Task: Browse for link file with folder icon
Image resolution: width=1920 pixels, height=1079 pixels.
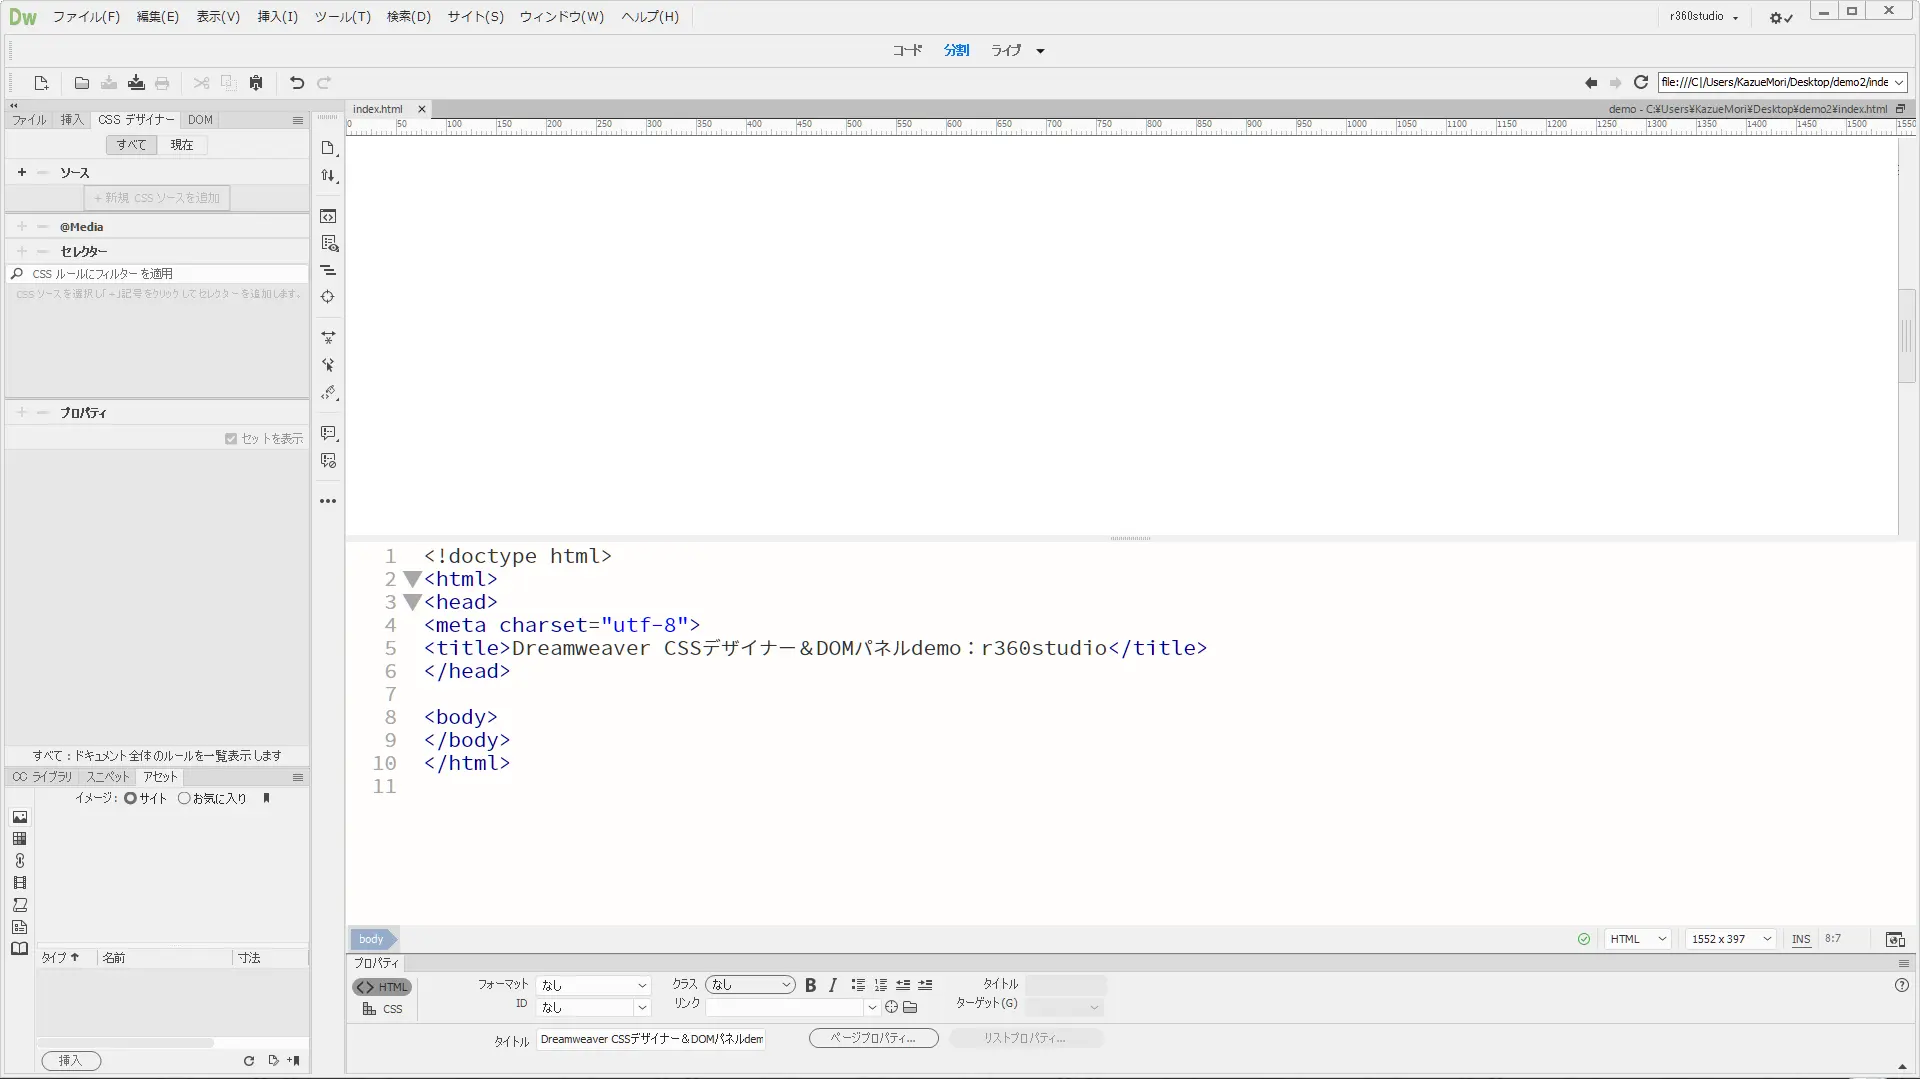Action: 910,1007
